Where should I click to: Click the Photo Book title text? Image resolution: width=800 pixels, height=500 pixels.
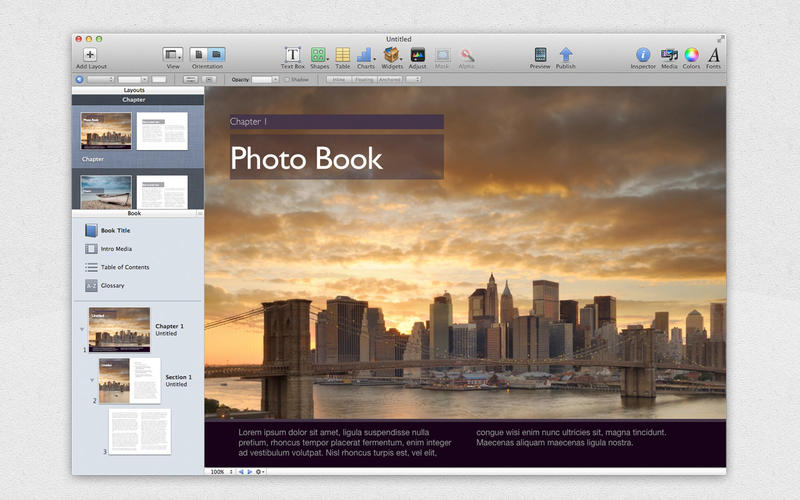click(x=306, y=159)
